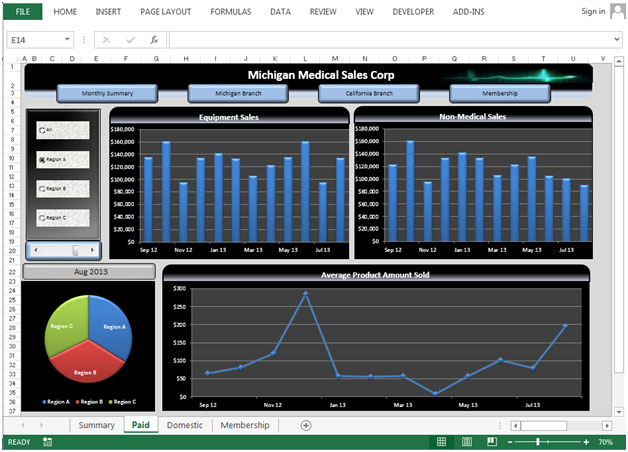This screenshot has width=628, height=452.
Task: Open the VIEW ribbon tab
Action: click(364, 12)
